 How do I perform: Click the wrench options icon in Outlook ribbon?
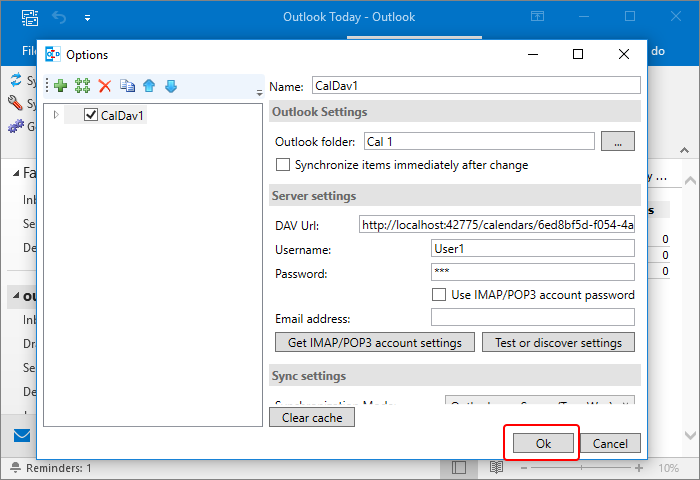pos(15,103)
